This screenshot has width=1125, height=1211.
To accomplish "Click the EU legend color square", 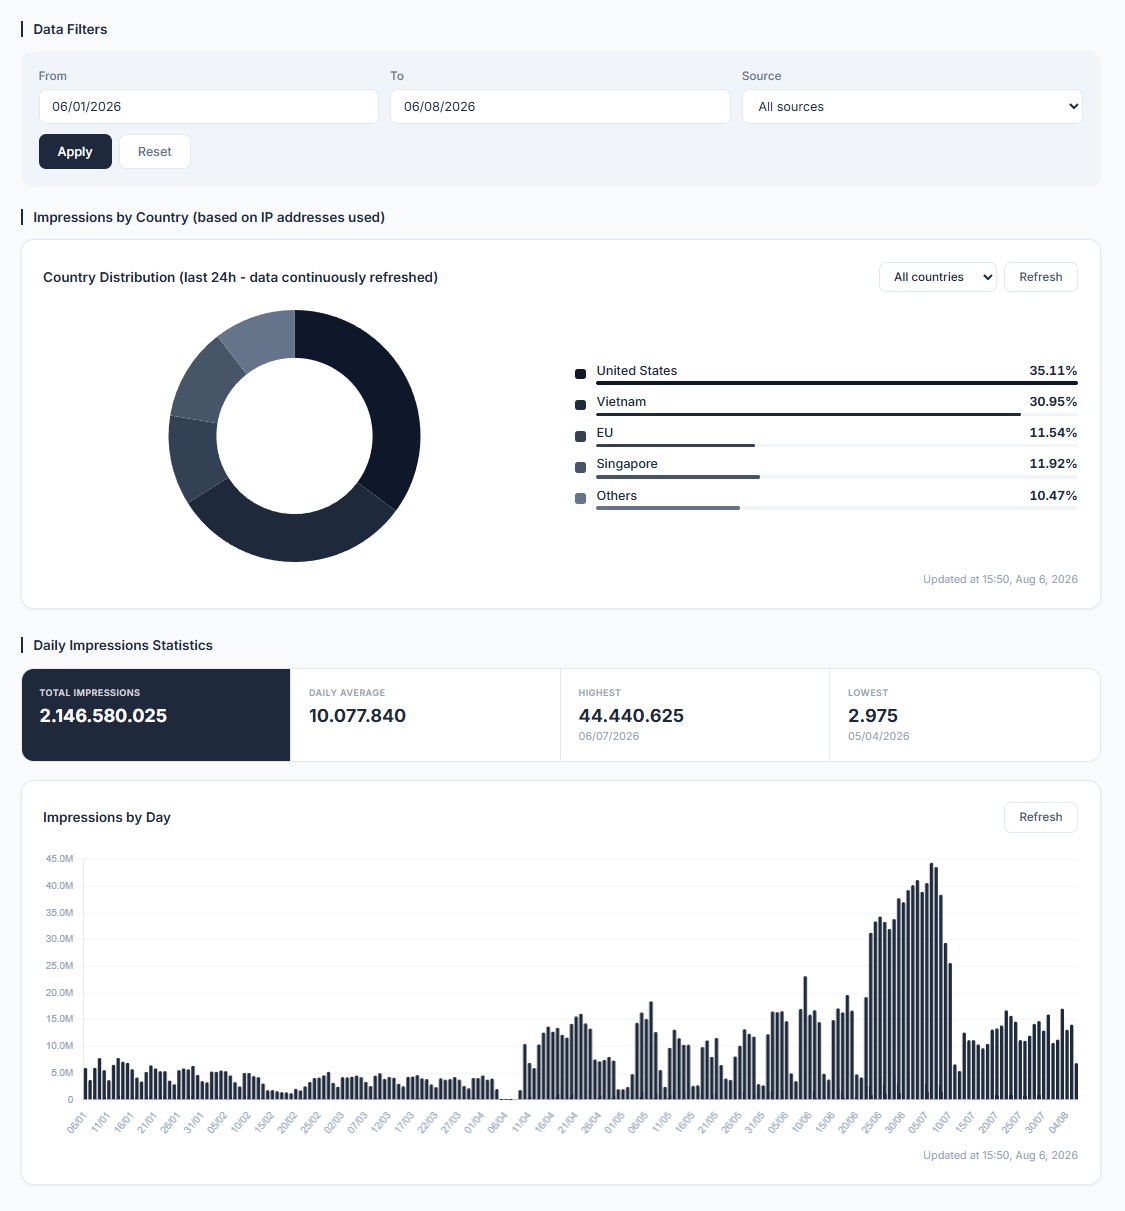I will click(x=580, y=436).
